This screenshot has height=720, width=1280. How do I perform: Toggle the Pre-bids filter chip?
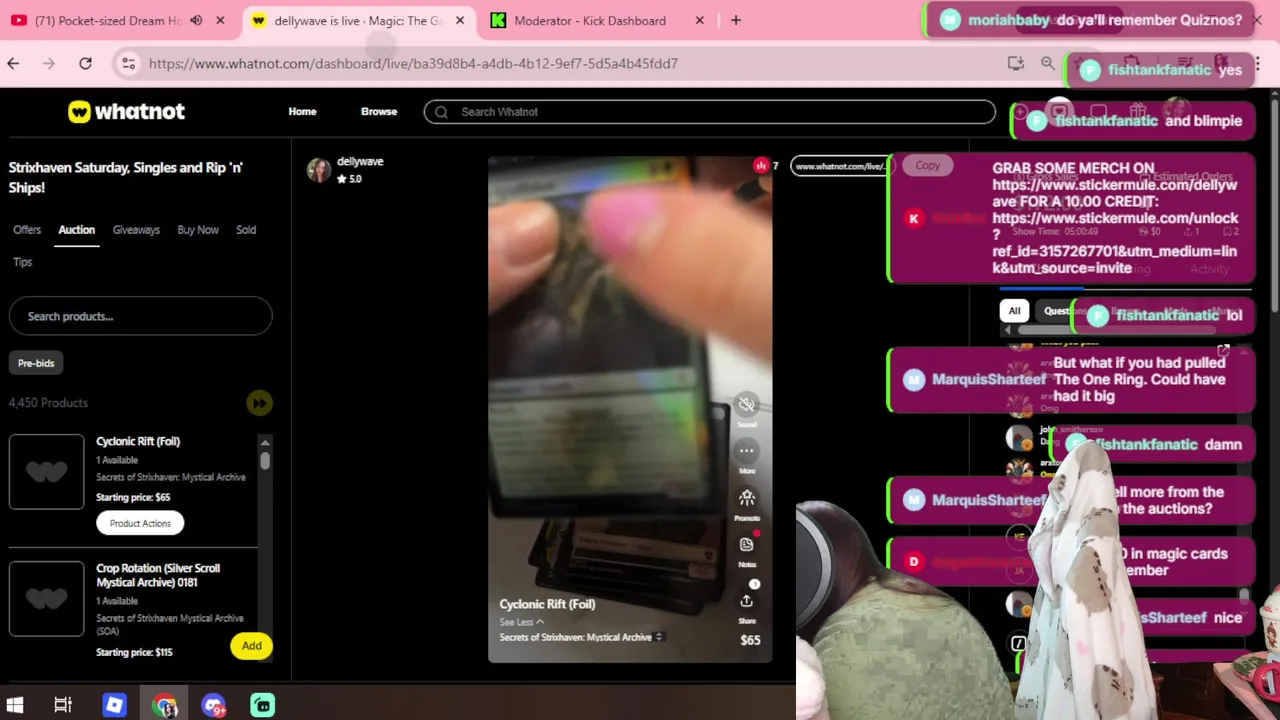tap(36, 363)
